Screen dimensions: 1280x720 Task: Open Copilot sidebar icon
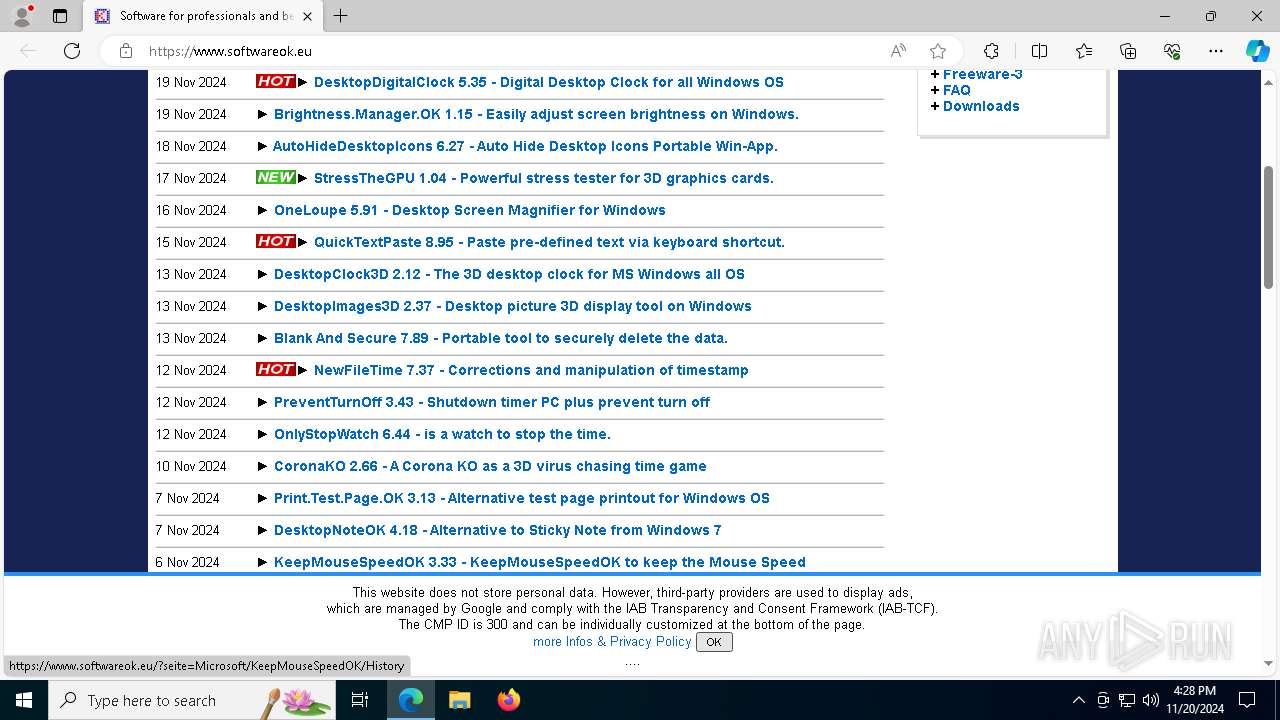click(x=1257, y=51)
